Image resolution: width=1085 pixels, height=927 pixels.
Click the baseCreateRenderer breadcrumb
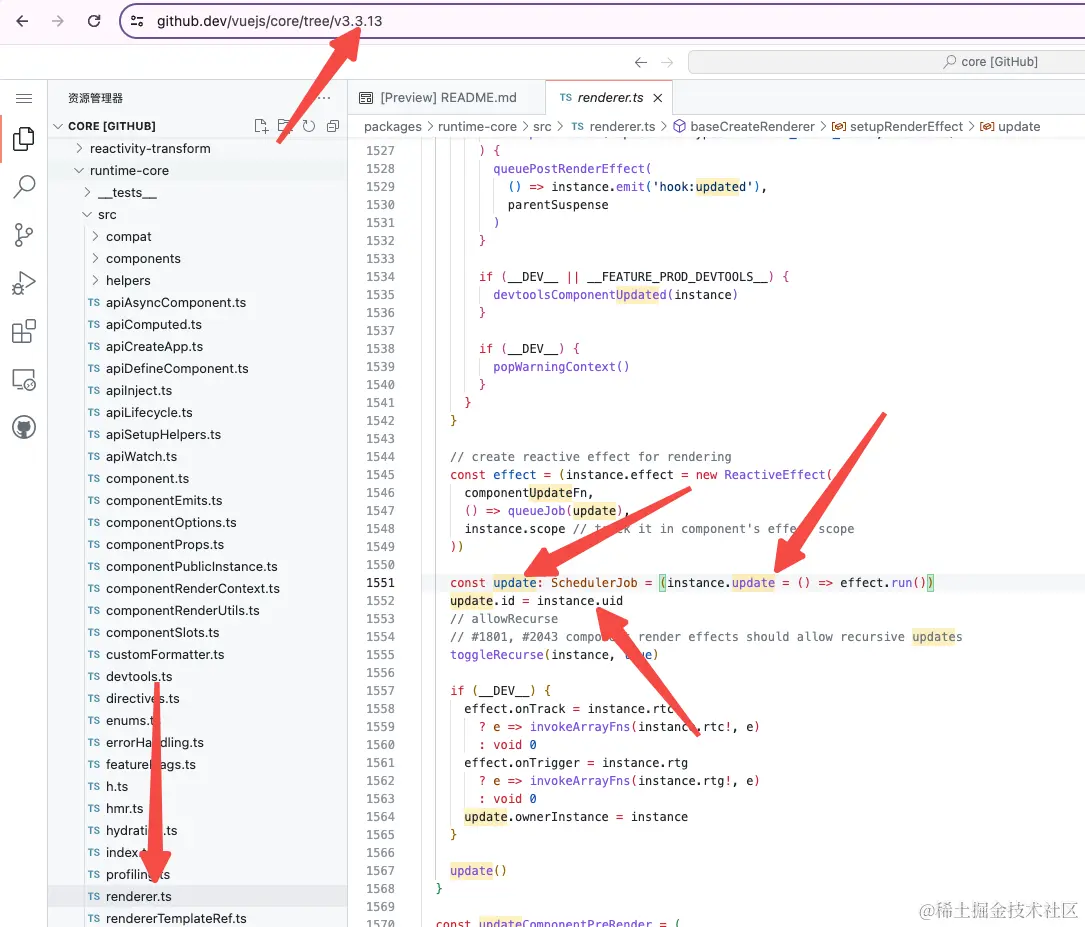752,127
